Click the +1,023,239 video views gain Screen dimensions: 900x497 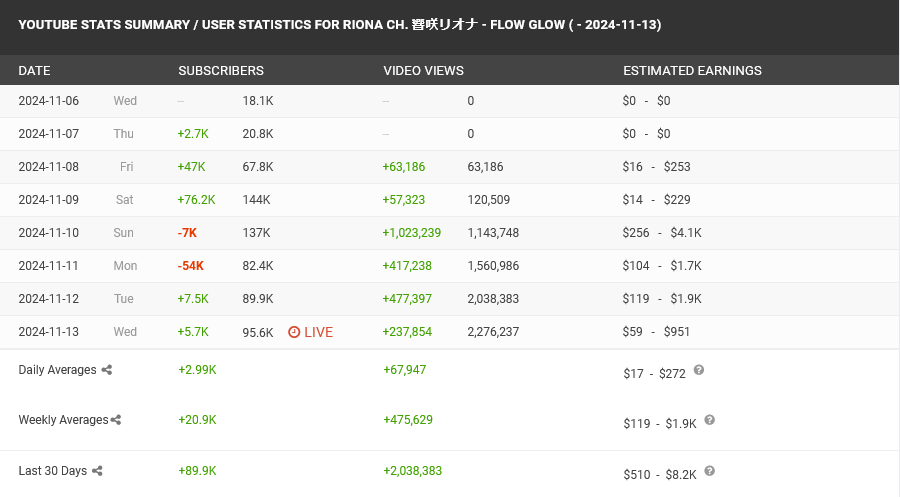[x=412, y=233]
